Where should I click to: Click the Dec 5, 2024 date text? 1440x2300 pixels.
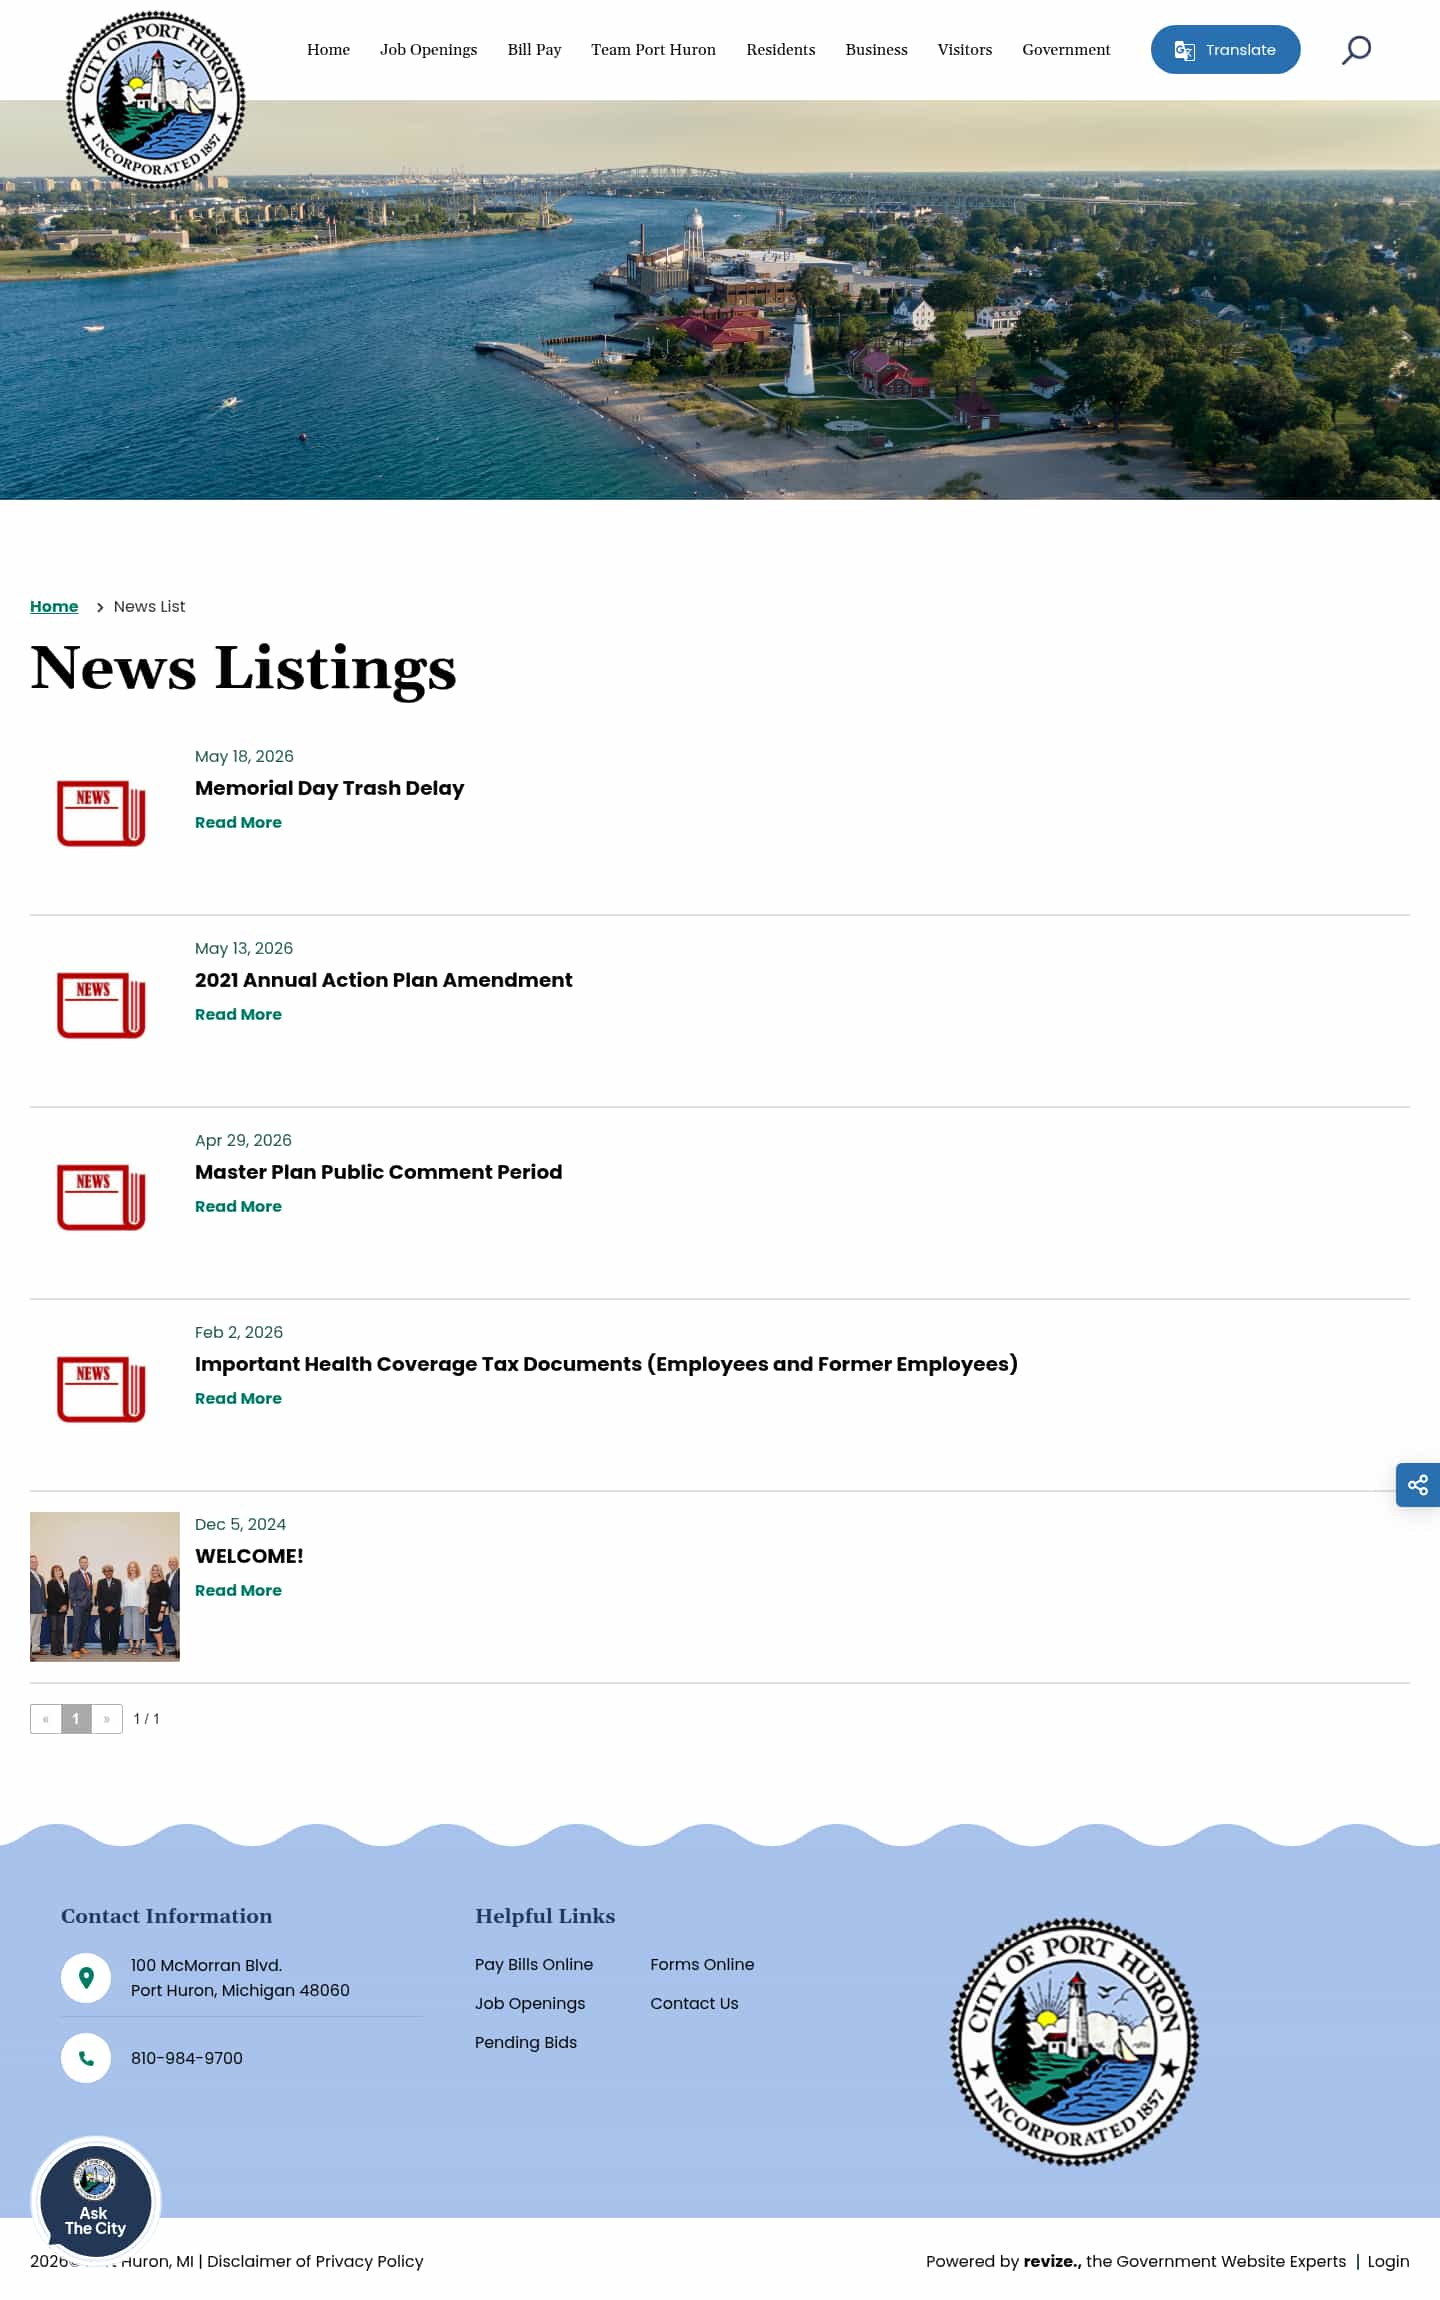pyautogui.click(x=240, y=1524)
